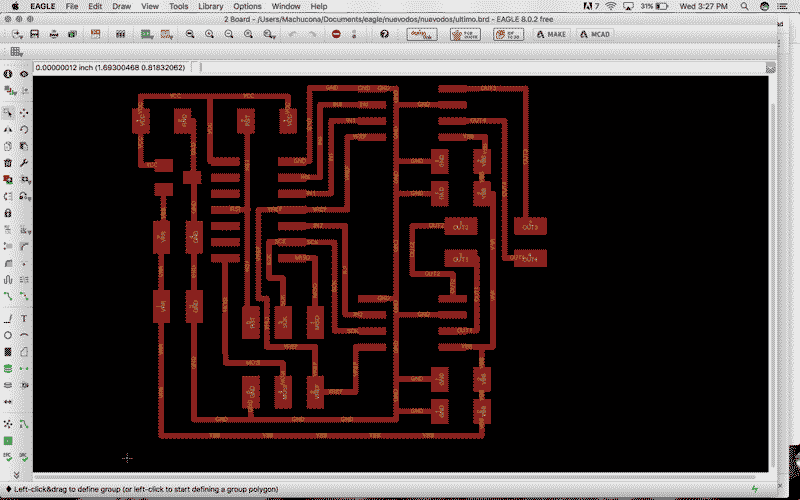Select the Meander tool

(x=8, y=280)
